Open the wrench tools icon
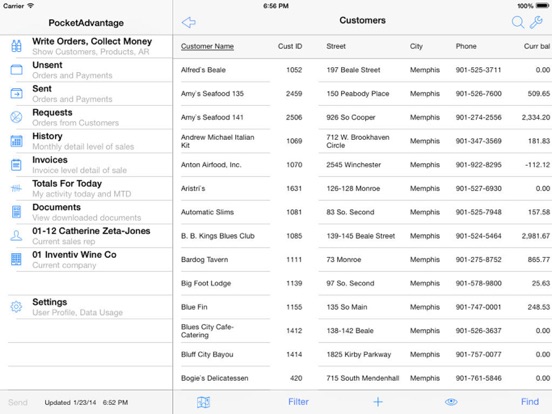Screen dimensions: 552x414 click(537, 22)
